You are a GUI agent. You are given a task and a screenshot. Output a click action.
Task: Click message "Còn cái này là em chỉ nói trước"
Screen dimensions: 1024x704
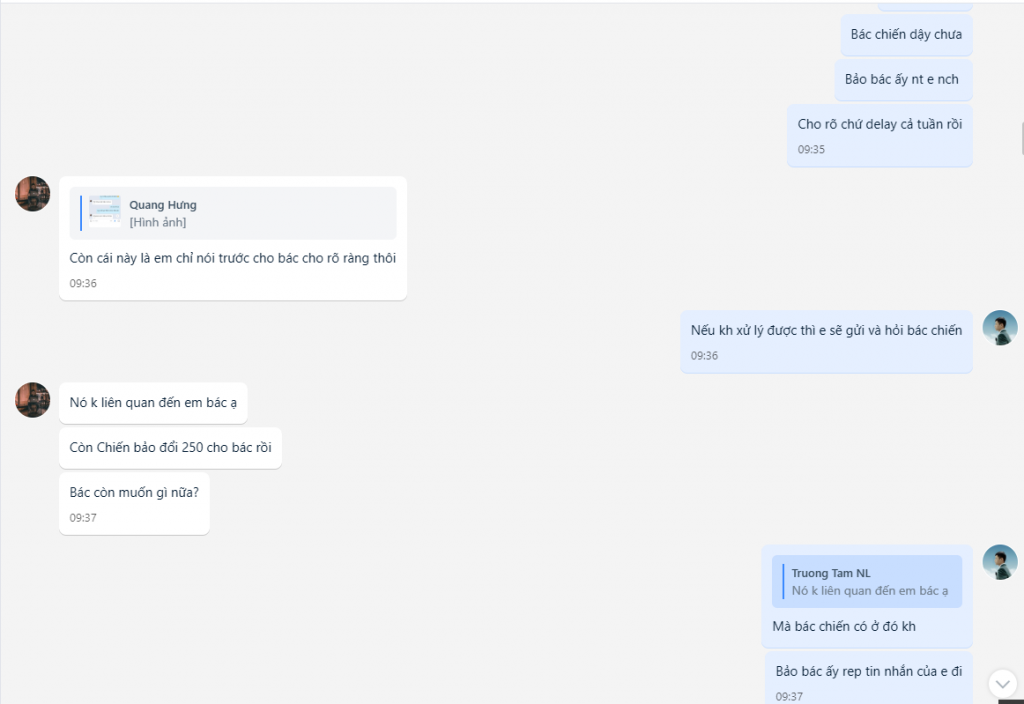[x=232, y=258]
